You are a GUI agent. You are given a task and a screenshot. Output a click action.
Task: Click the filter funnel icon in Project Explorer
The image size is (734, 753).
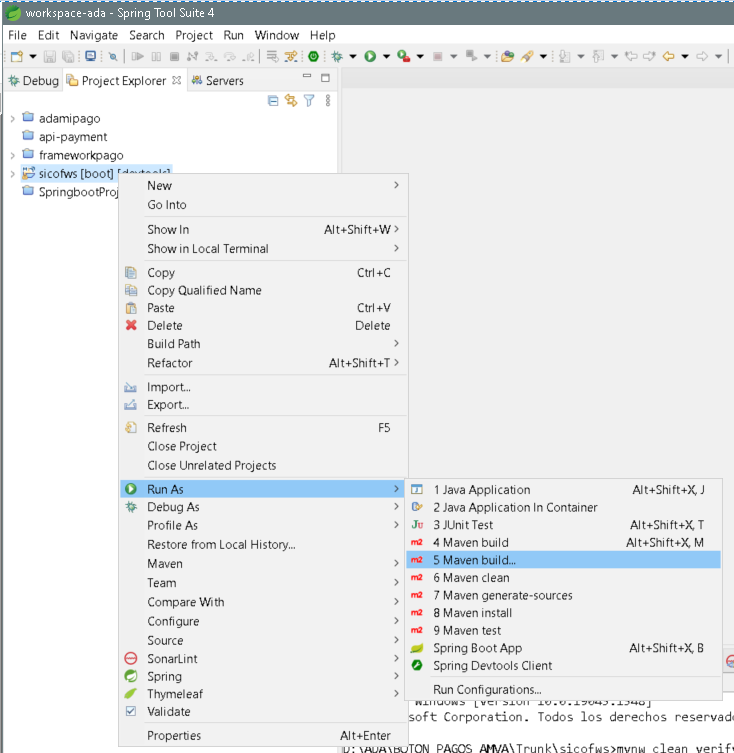(309, 101)
